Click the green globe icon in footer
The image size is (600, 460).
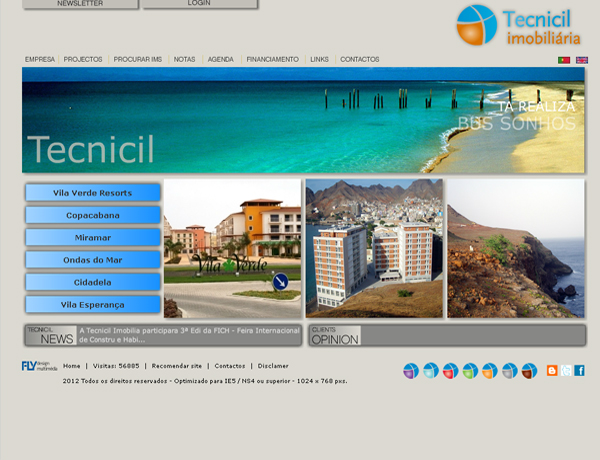click(469, 371)
